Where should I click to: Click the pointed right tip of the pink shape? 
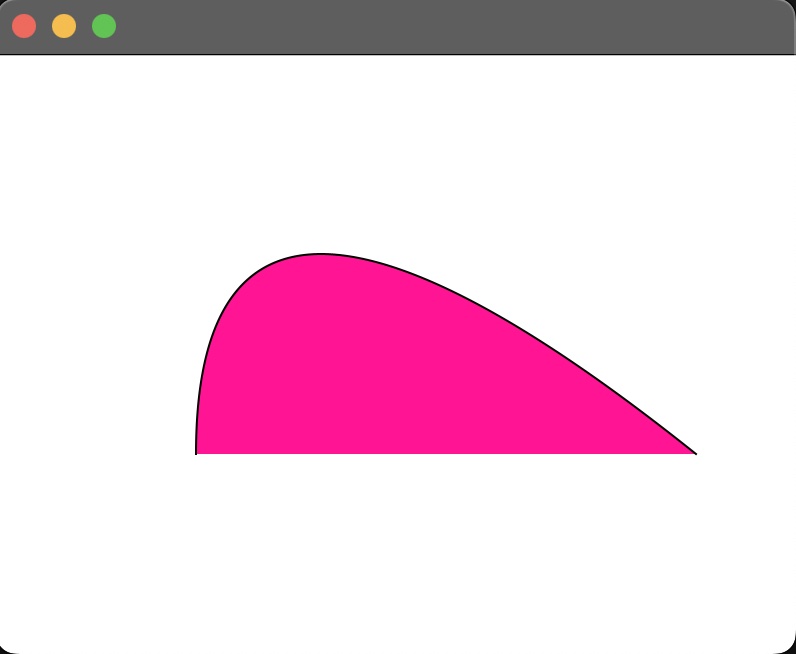click(695, 453)
